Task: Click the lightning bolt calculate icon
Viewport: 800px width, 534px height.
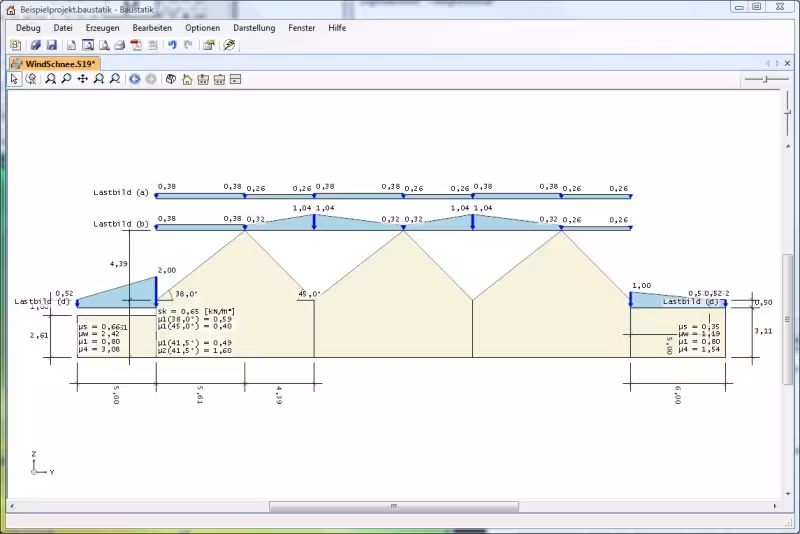Action: 229,45
